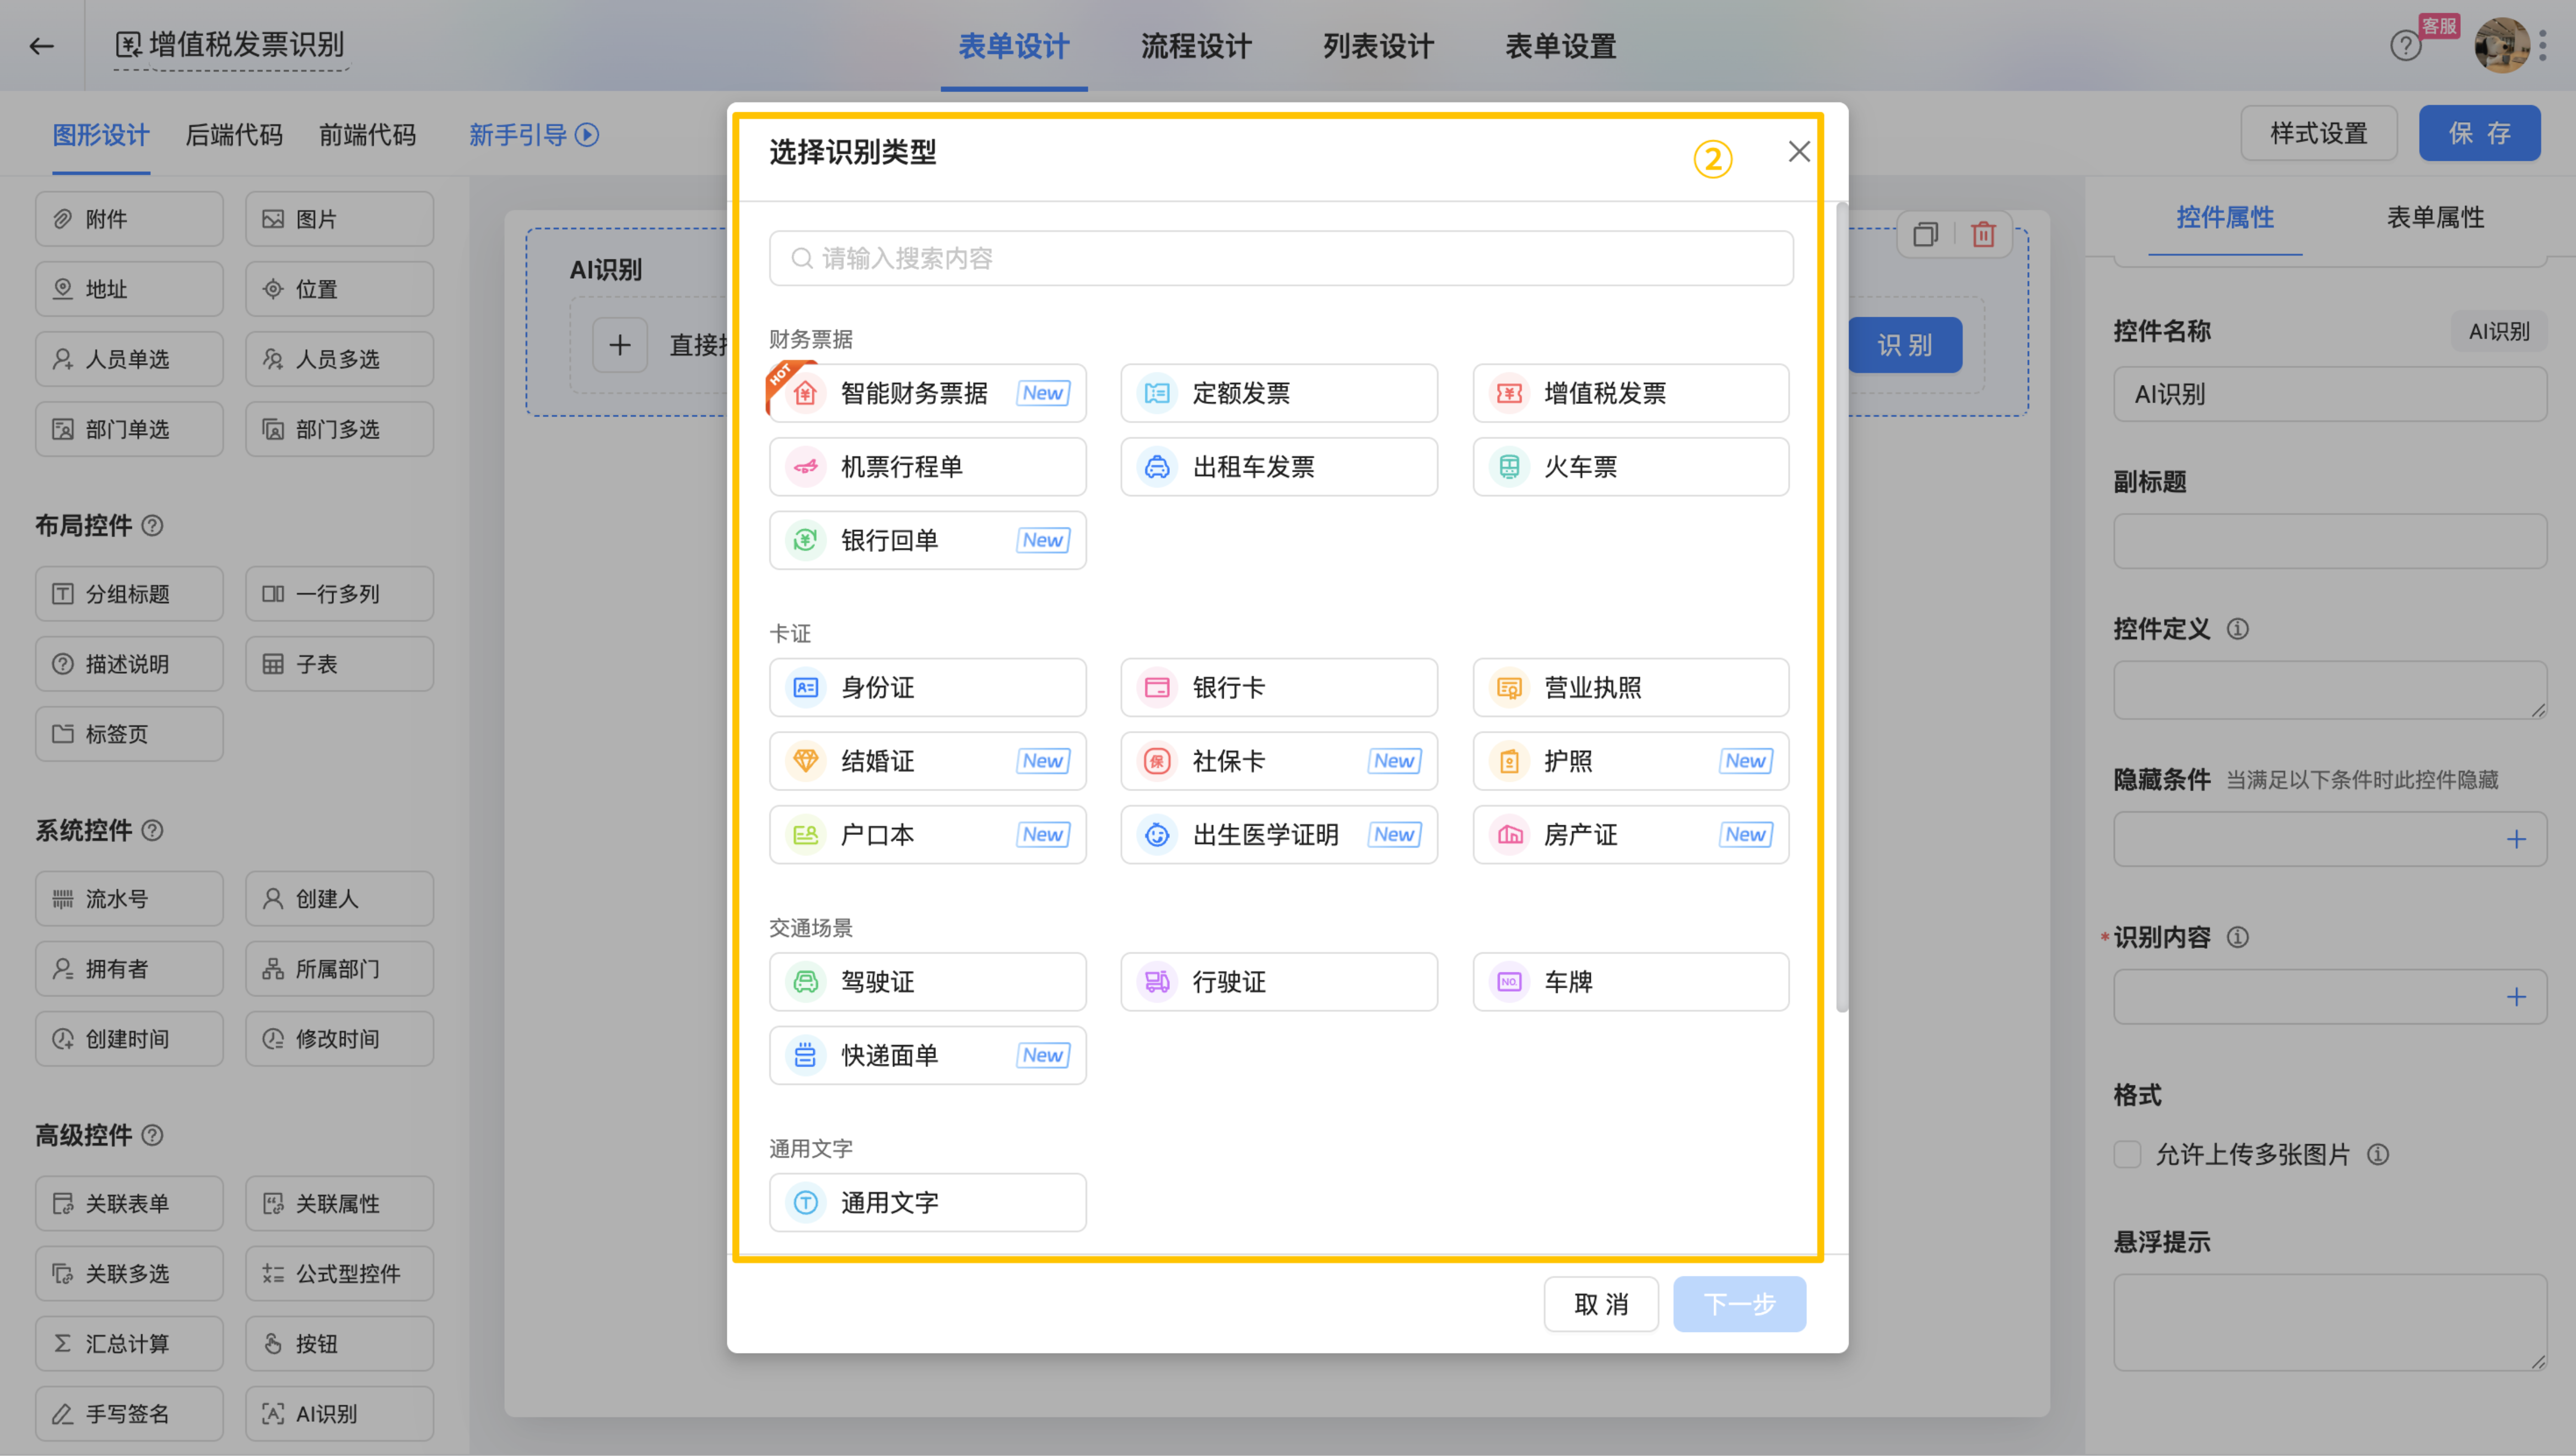Viewport: 2576px width, 1456px height.
Task: Switch to 表单属性 tab
Action: 2435,218
